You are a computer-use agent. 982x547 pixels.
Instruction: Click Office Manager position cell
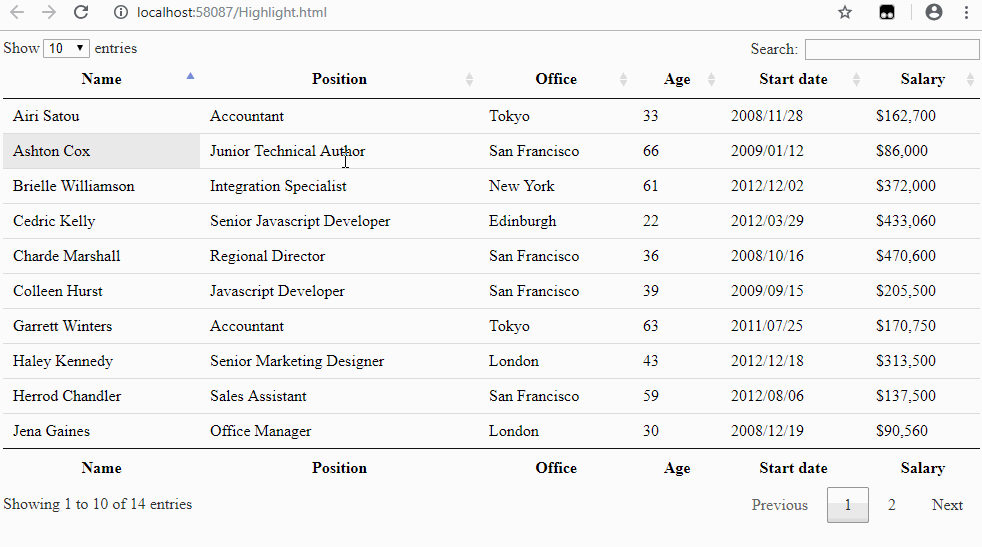click(x=339, y=431)
